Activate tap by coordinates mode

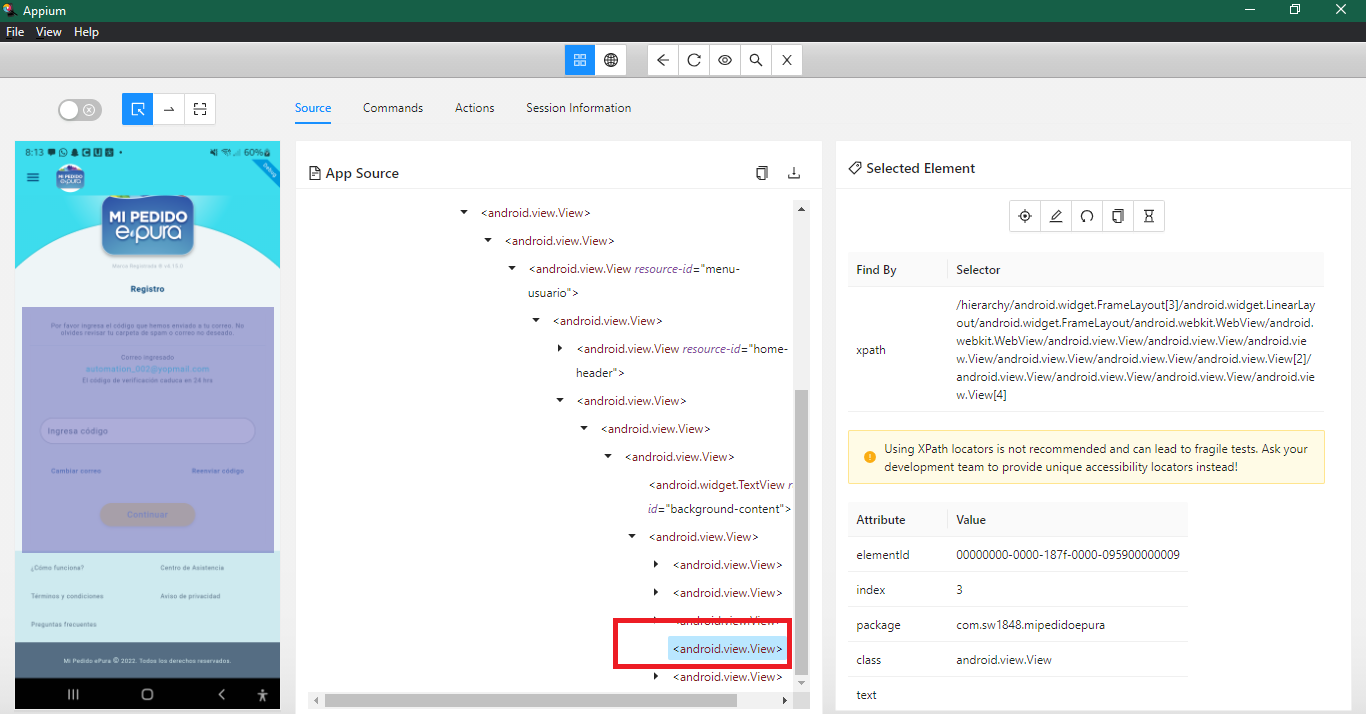click(199, 109)
